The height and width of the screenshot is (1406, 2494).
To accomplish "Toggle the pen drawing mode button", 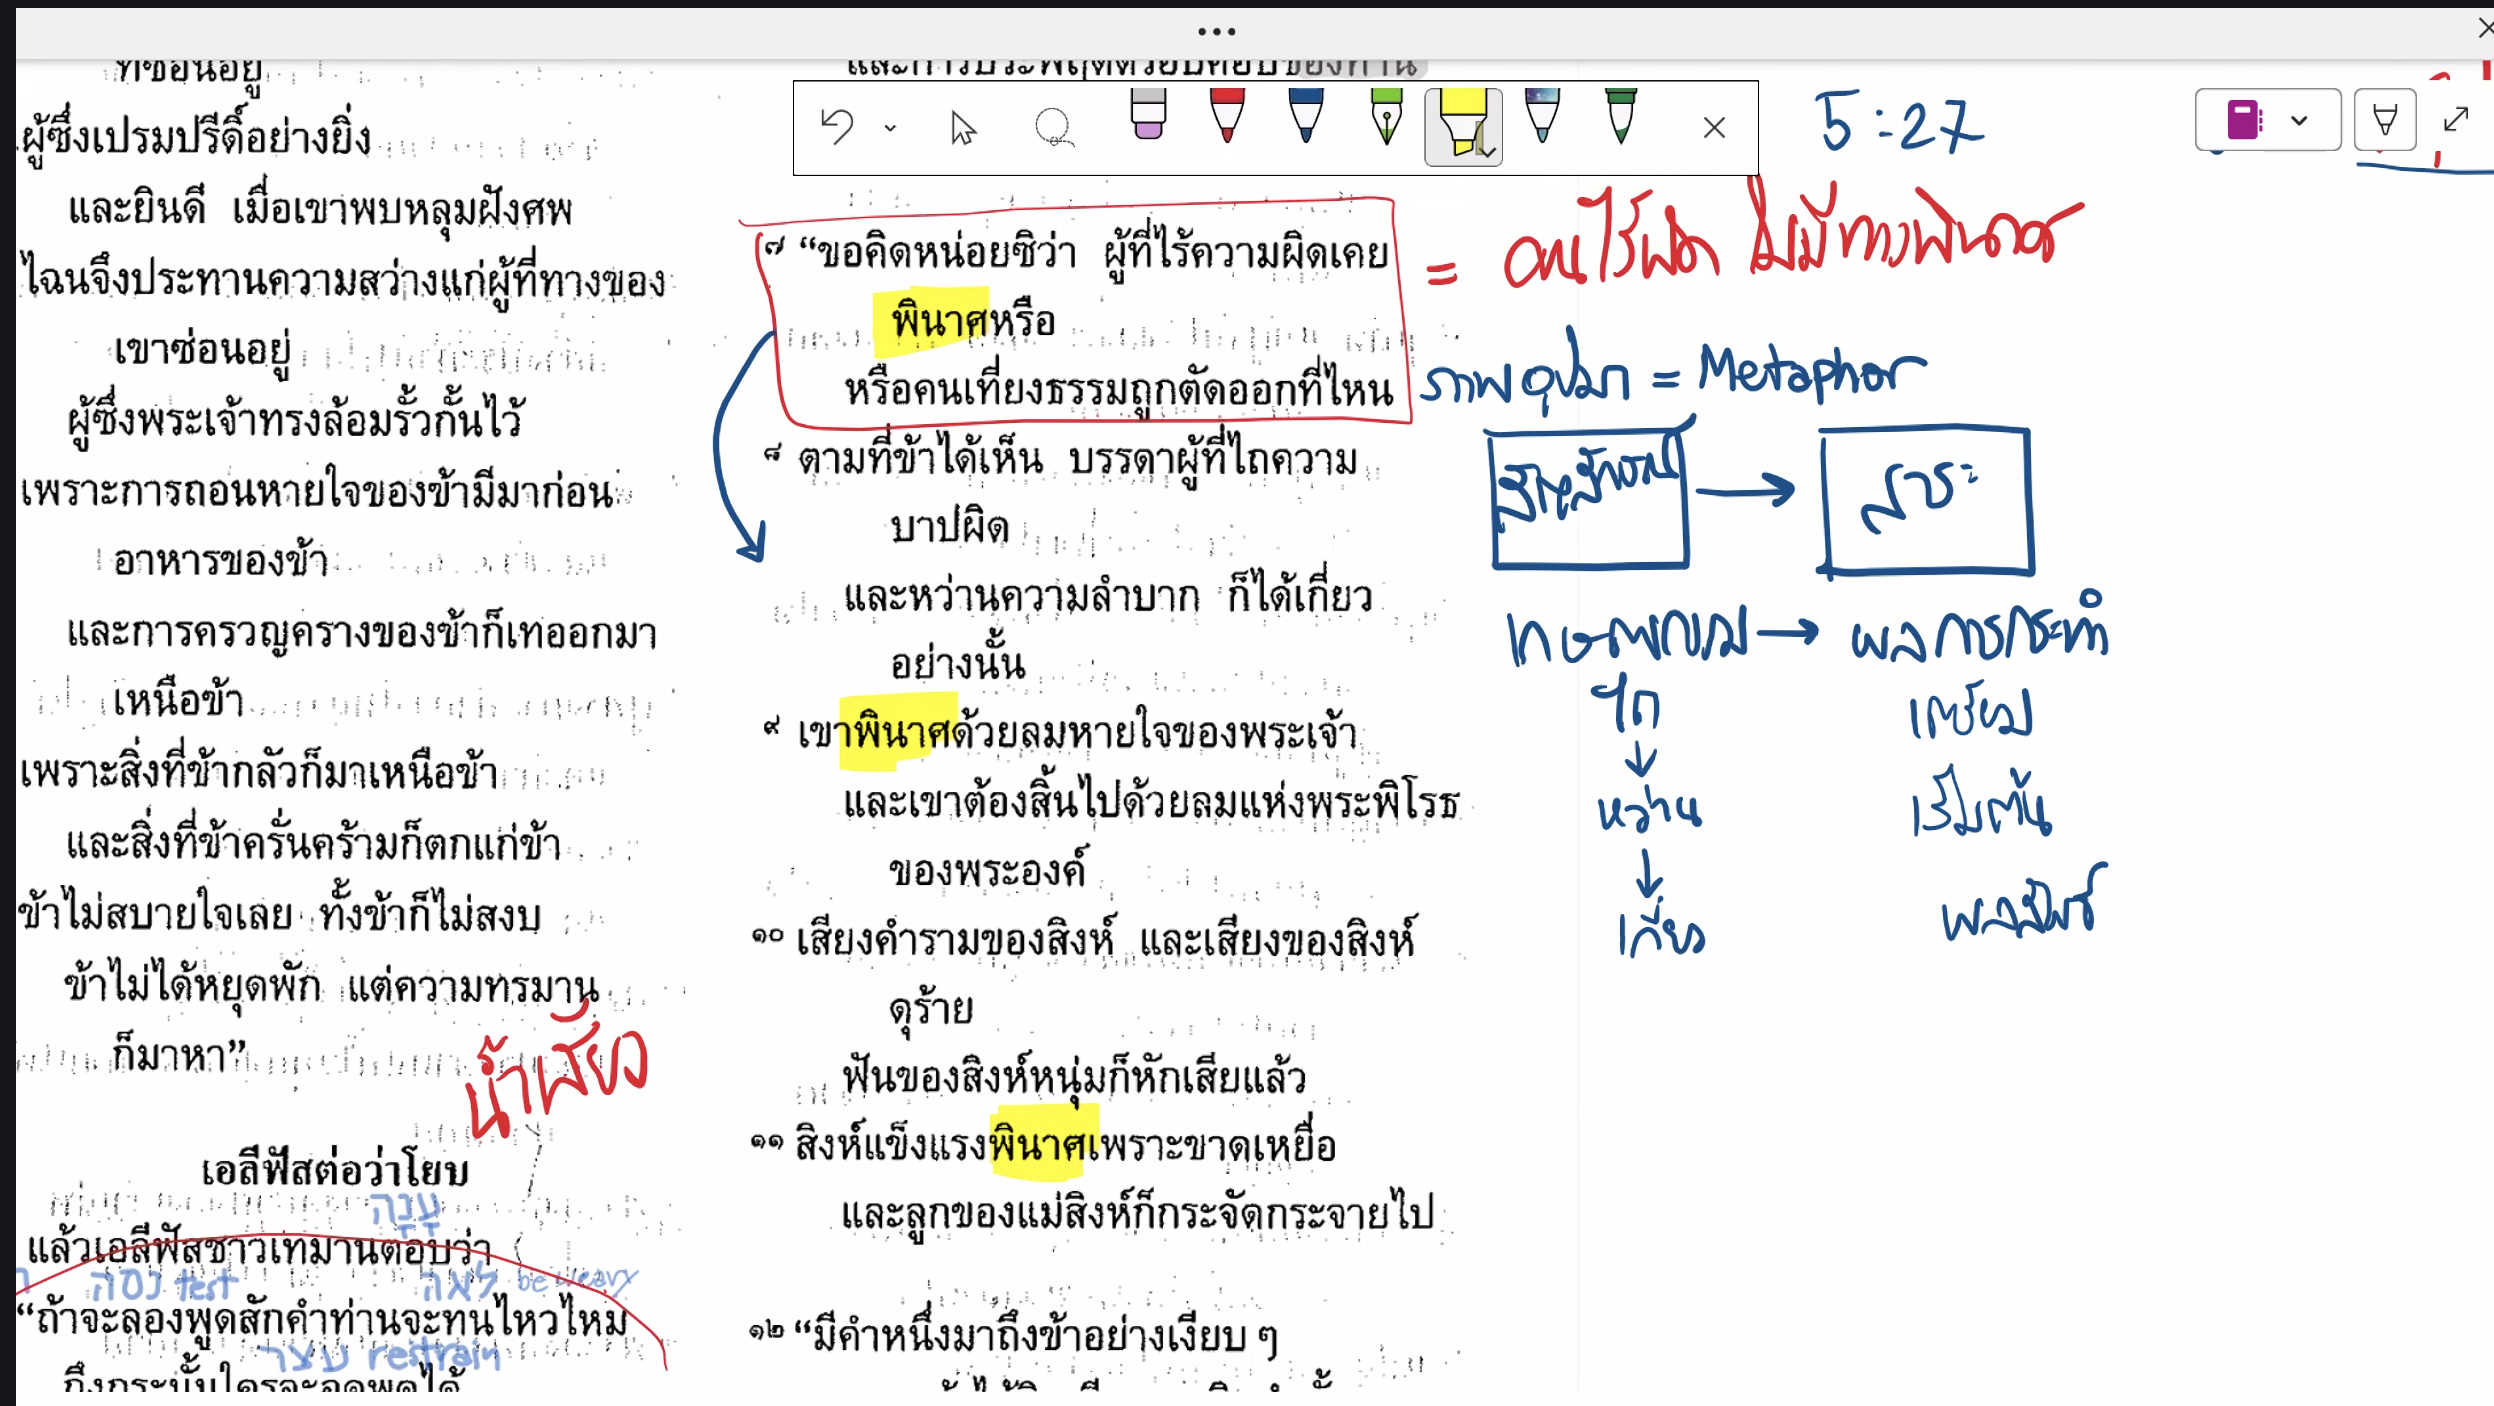I will (x=2385, y=120).
